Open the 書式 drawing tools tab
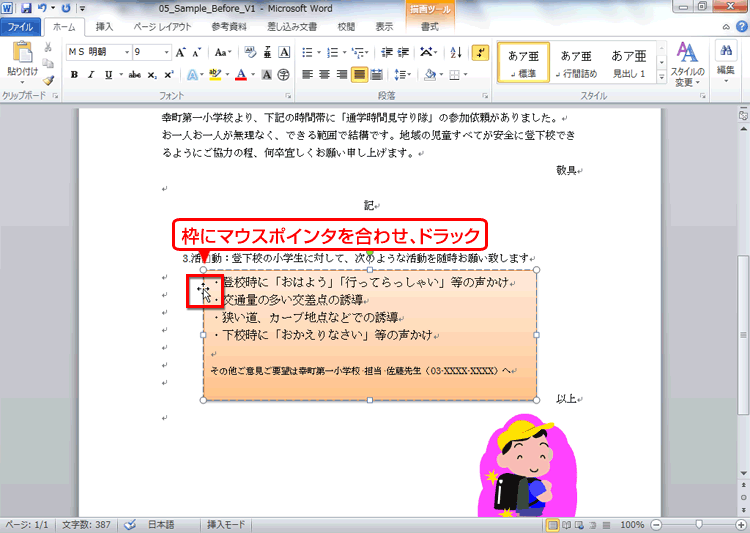Viewport: 750px width, 533px height. (x=429, y=27)
